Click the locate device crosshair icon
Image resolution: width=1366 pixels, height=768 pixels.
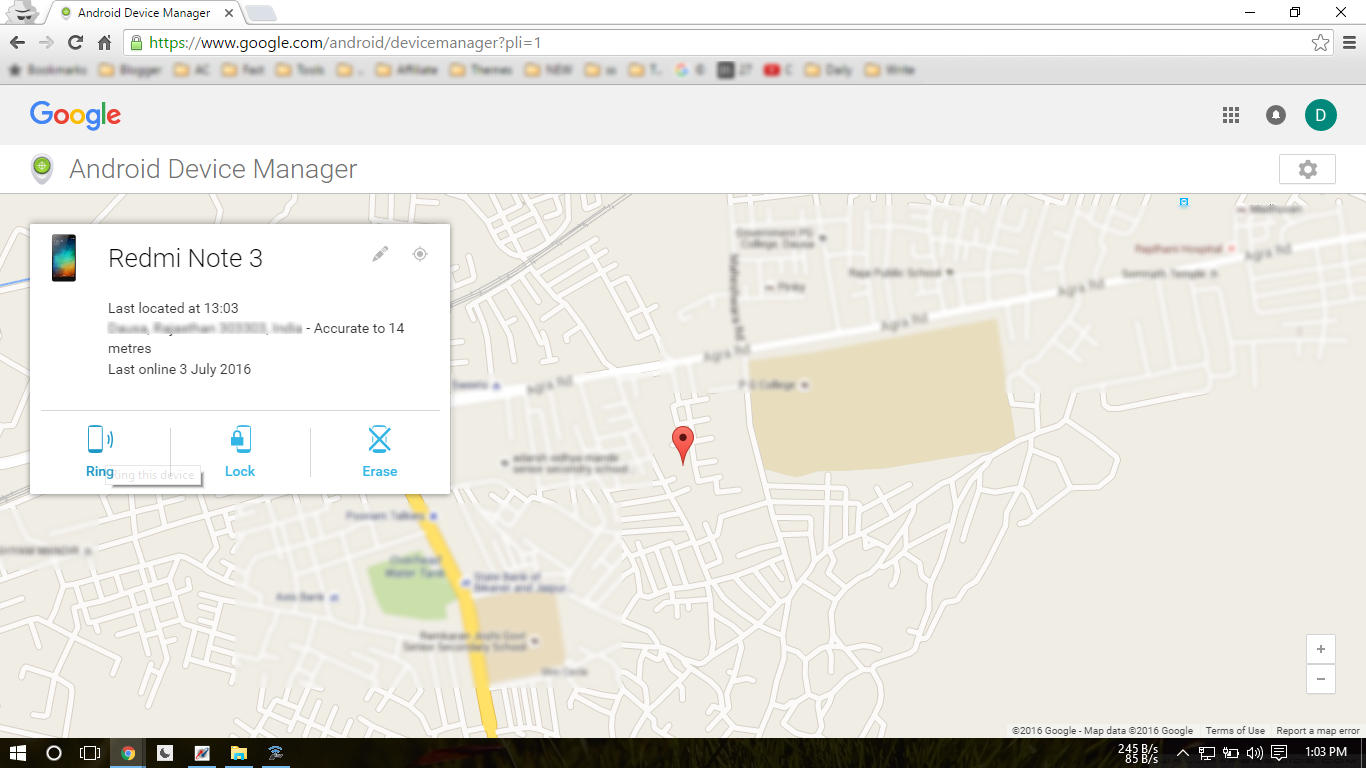(x=420, y=254)
